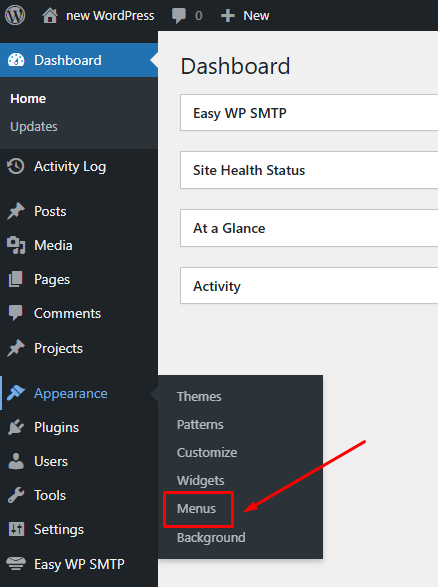This screenshot has height=587, width=438.
Task: Choose Customize in the Appearance submenu
Action: [207, 453]
